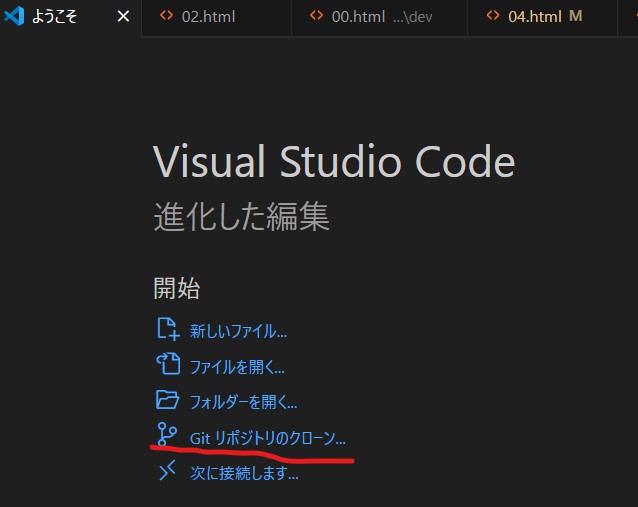Click the VS Code logo on ようこそ tab
Screen dimensions: 638x507
click(x=14, y=17)
